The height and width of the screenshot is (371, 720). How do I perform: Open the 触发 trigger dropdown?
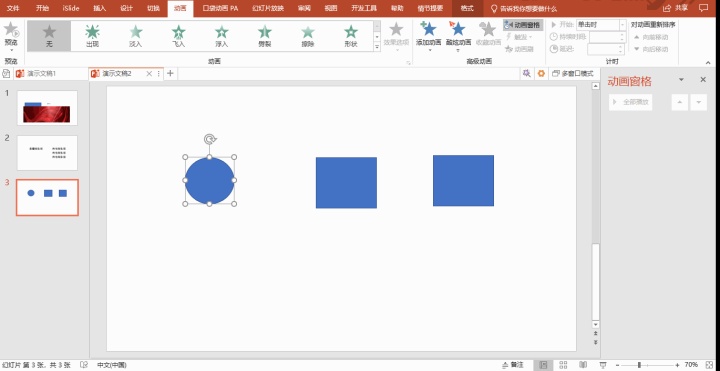(x=519, y=37)
